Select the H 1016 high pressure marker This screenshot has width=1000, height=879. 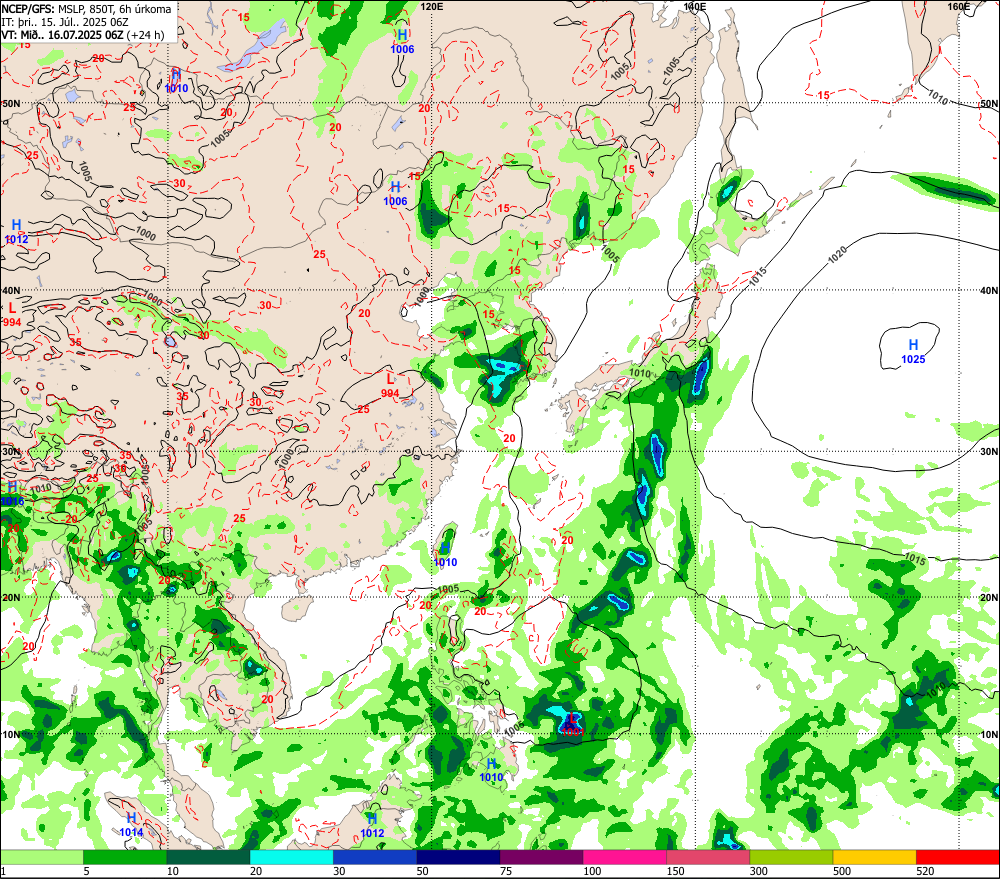click(x=12, y=494)
